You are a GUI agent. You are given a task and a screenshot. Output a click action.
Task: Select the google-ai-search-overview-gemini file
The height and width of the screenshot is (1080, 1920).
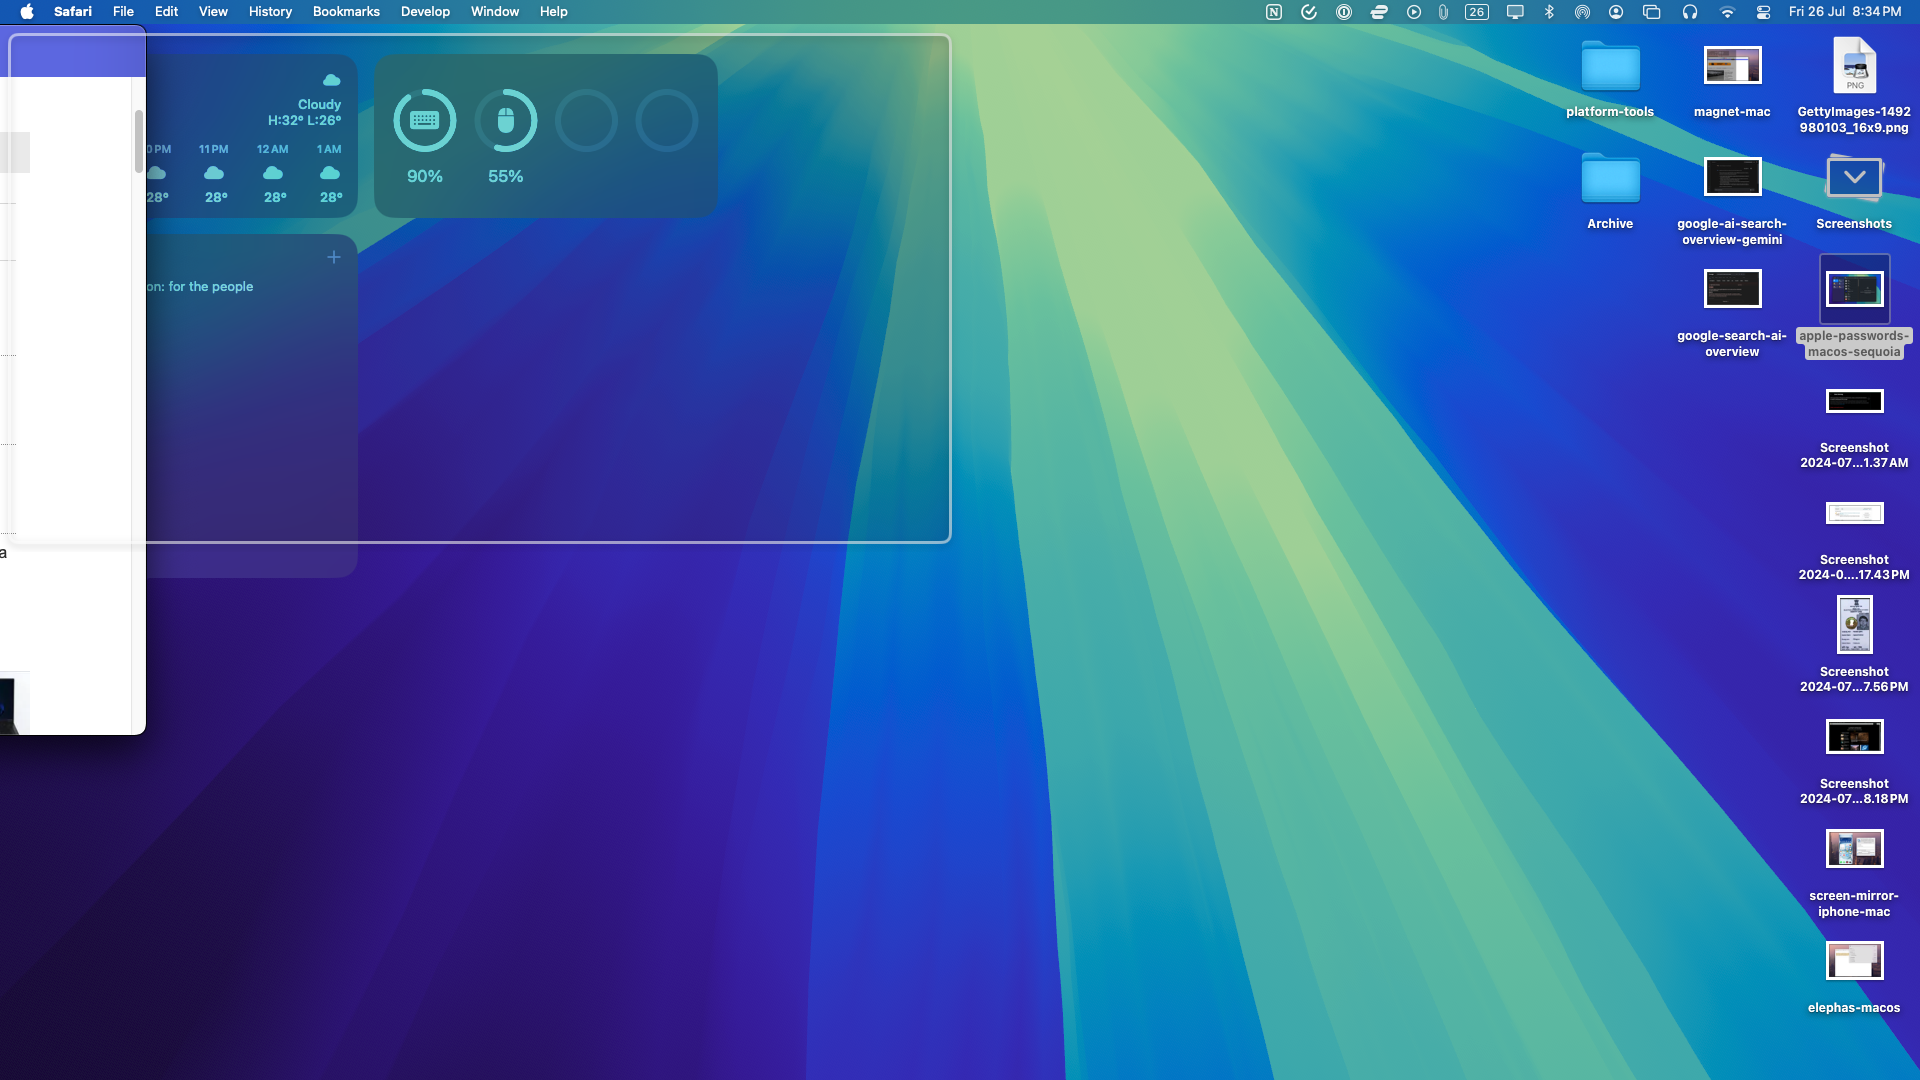point(1732,178)
